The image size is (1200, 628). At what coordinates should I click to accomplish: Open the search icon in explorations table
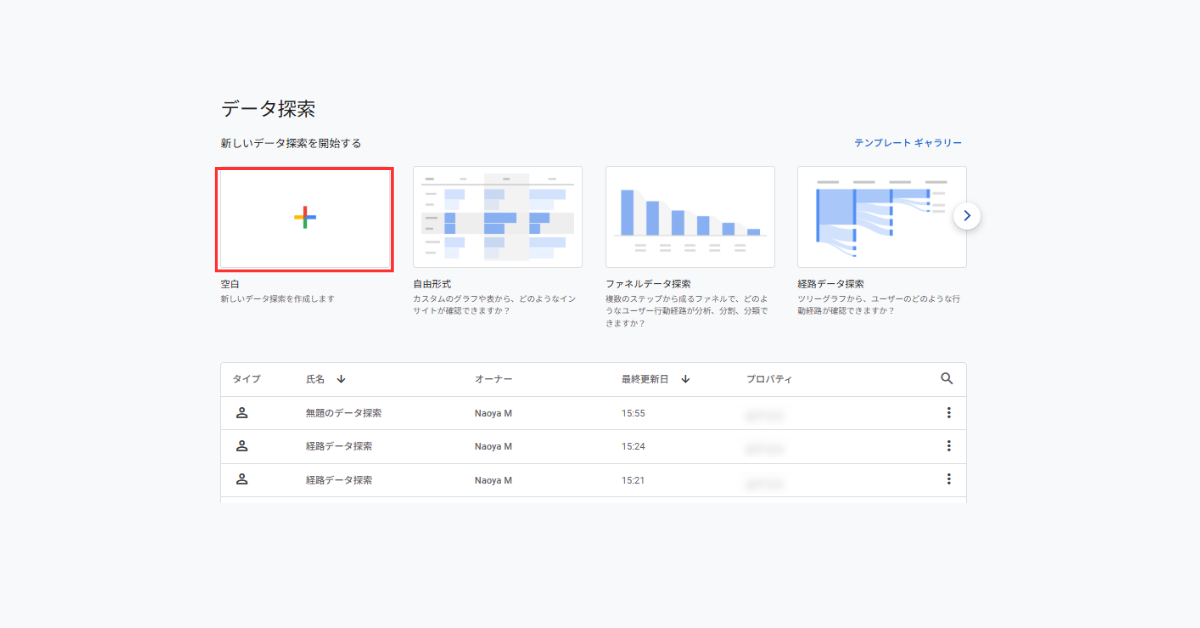947,379
